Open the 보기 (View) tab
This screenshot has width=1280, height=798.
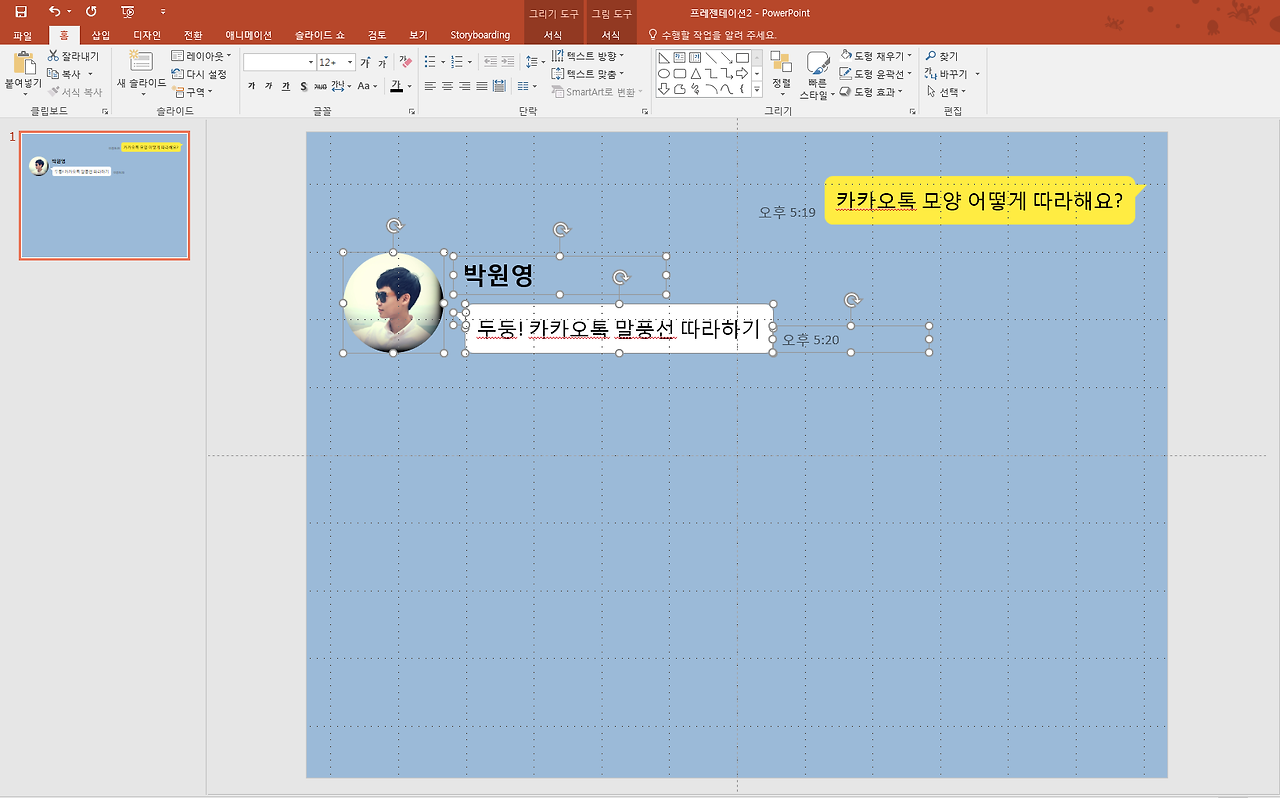(x=418, y=35)
